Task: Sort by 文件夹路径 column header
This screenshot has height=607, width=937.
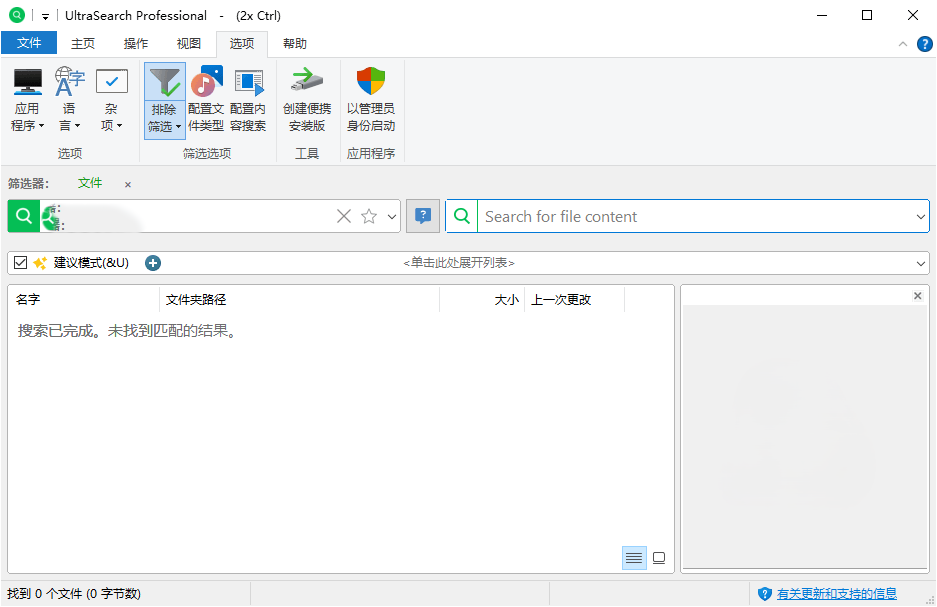Action: coord(299,299)
